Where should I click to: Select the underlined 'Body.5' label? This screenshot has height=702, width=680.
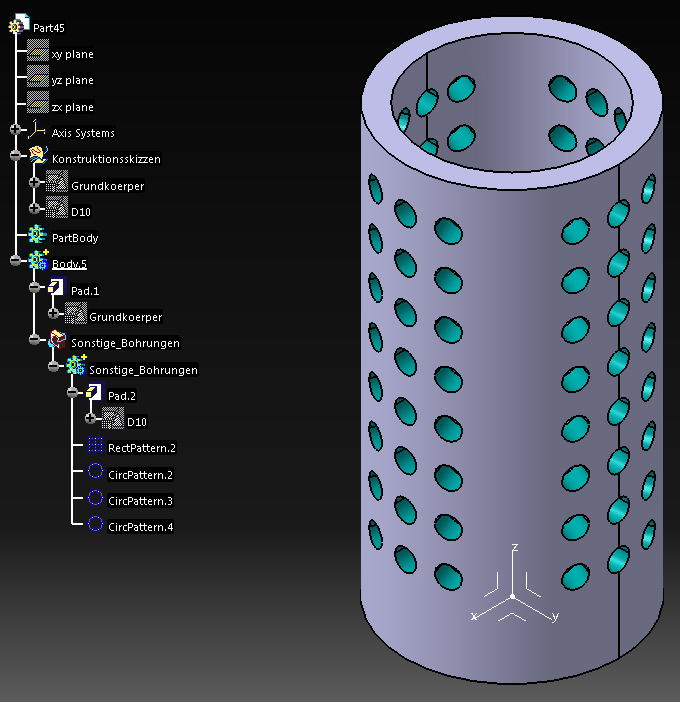(69, 264)
